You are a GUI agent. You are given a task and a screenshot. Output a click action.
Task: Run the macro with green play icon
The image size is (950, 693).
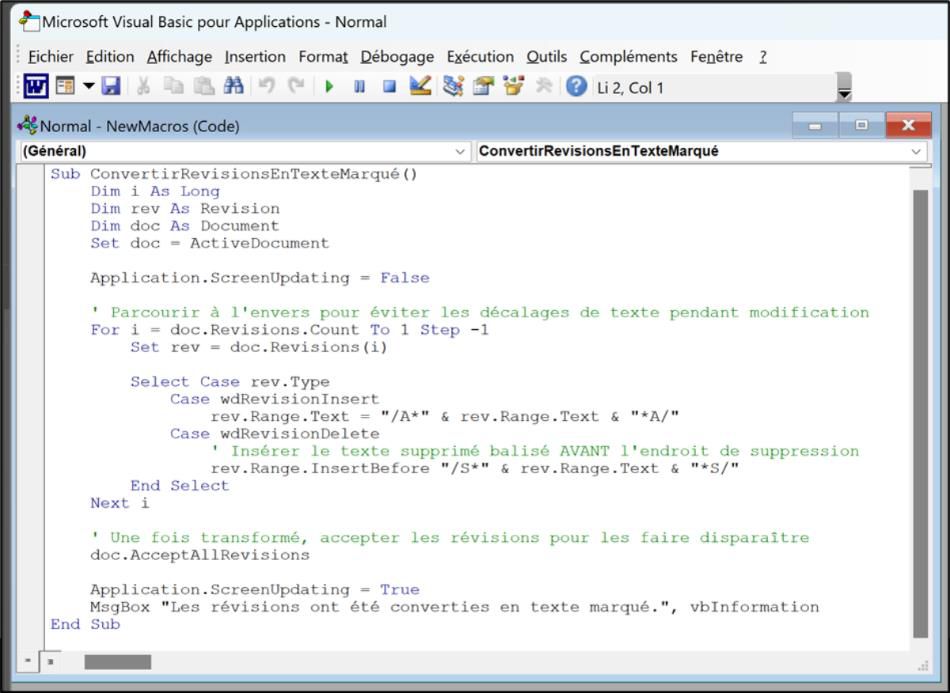point(329,87)
